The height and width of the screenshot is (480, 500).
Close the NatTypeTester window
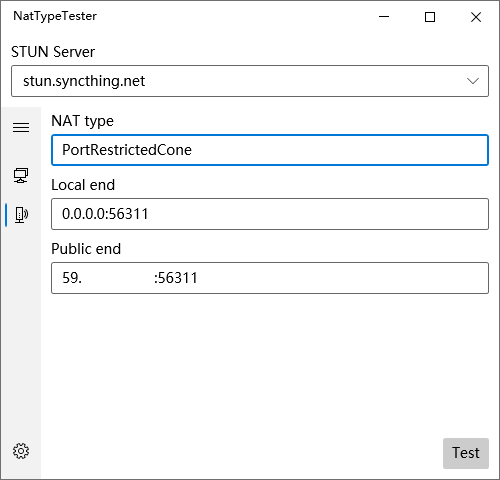476,17
